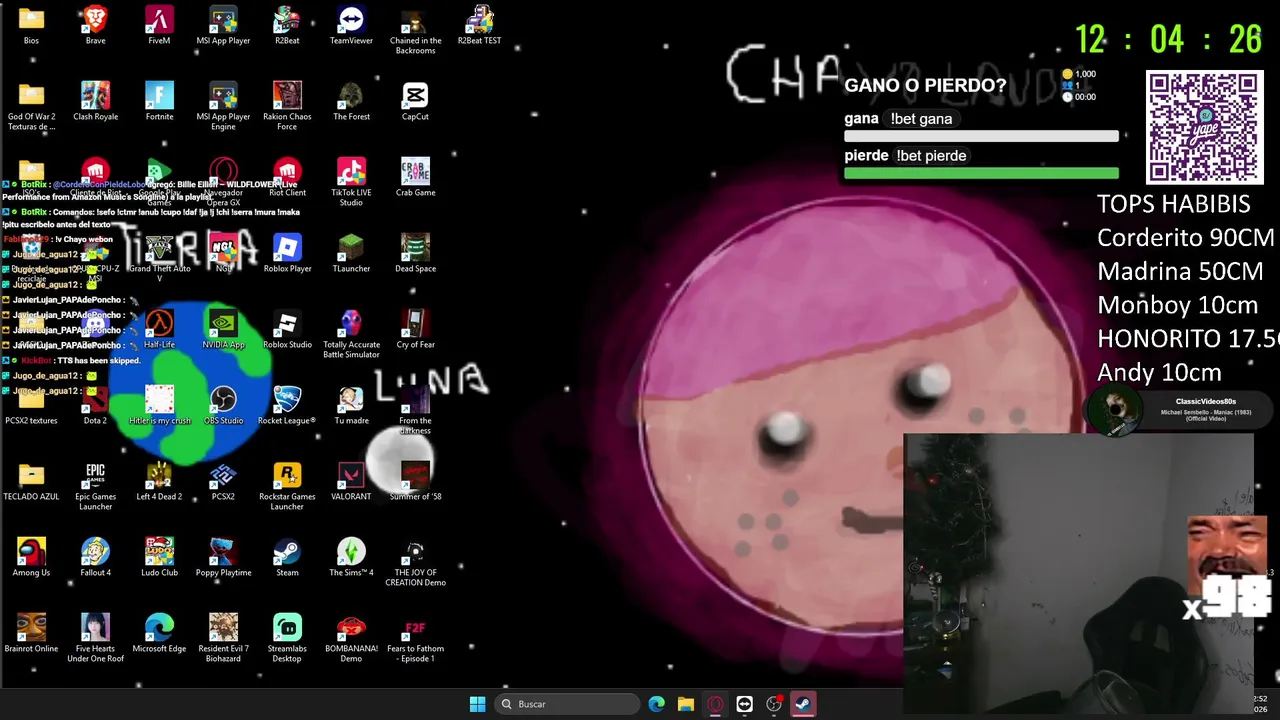Launch Fortnite from the desktop
This screenshot has height=720, width=1280.
159,102
